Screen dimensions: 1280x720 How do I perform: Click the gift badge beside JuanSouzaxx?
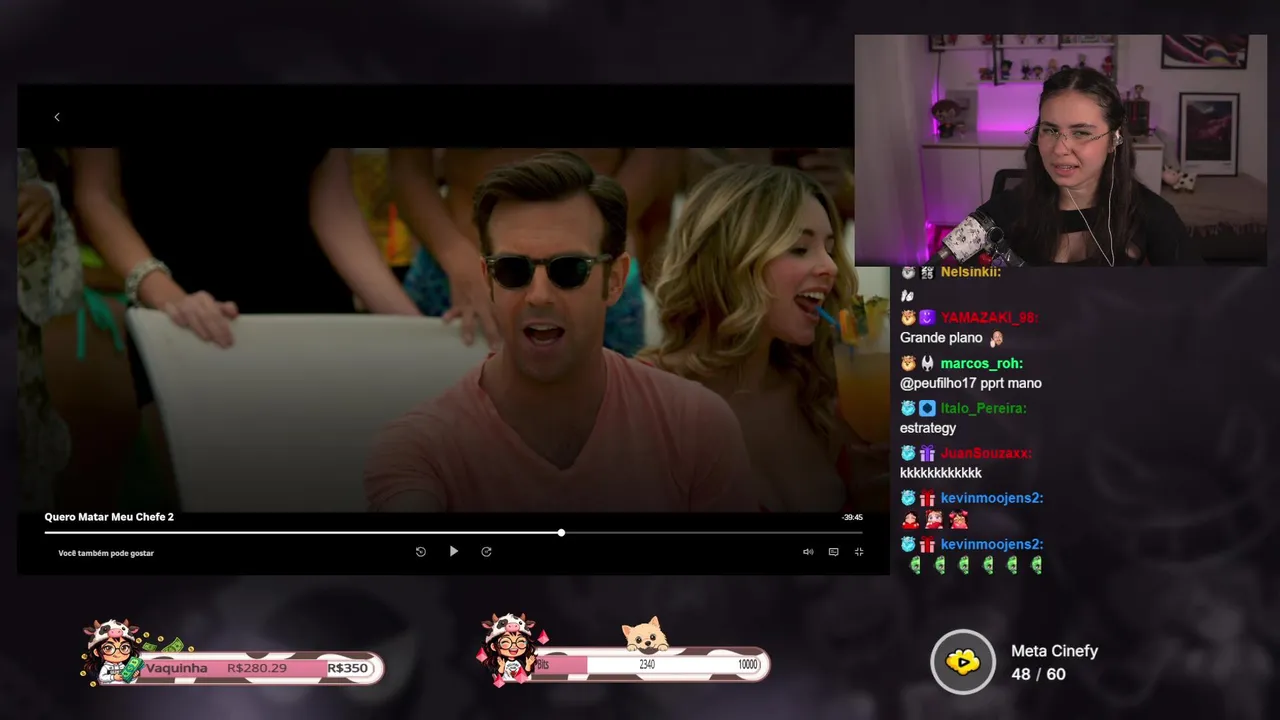coord(927,453)
